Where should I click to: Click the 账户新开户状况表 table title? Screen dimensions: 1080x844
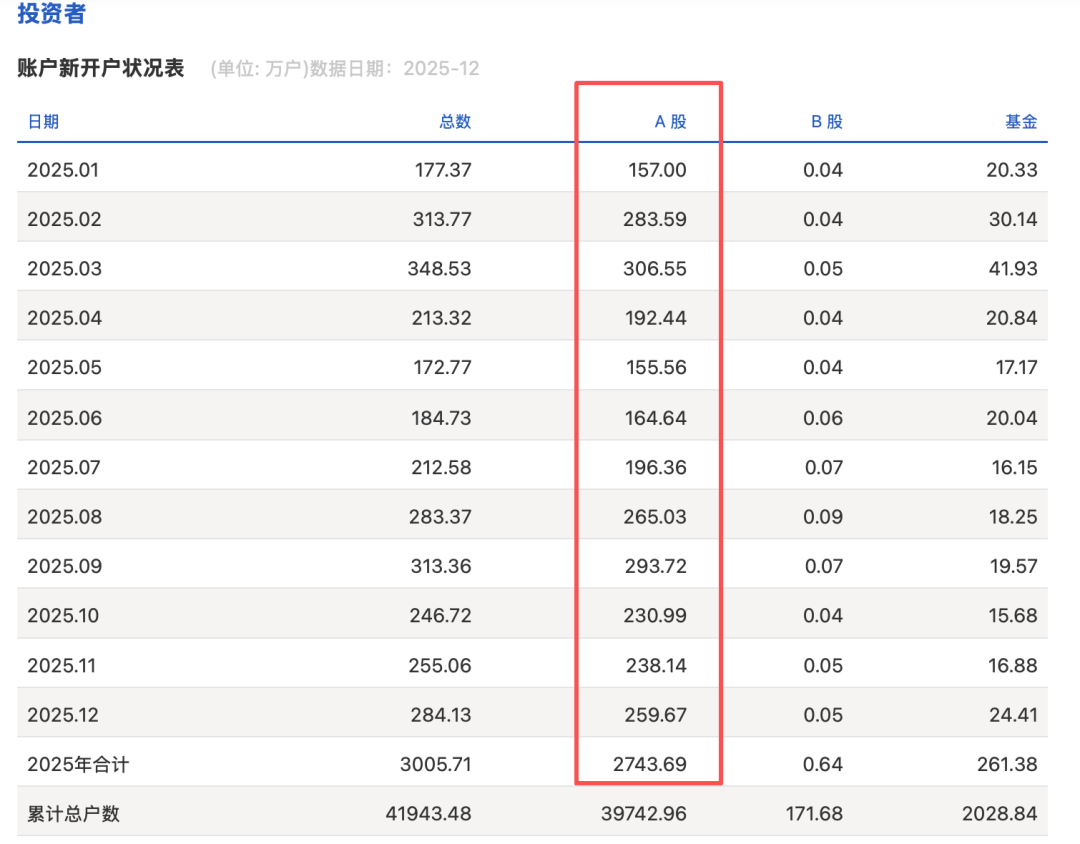point(101,69)
